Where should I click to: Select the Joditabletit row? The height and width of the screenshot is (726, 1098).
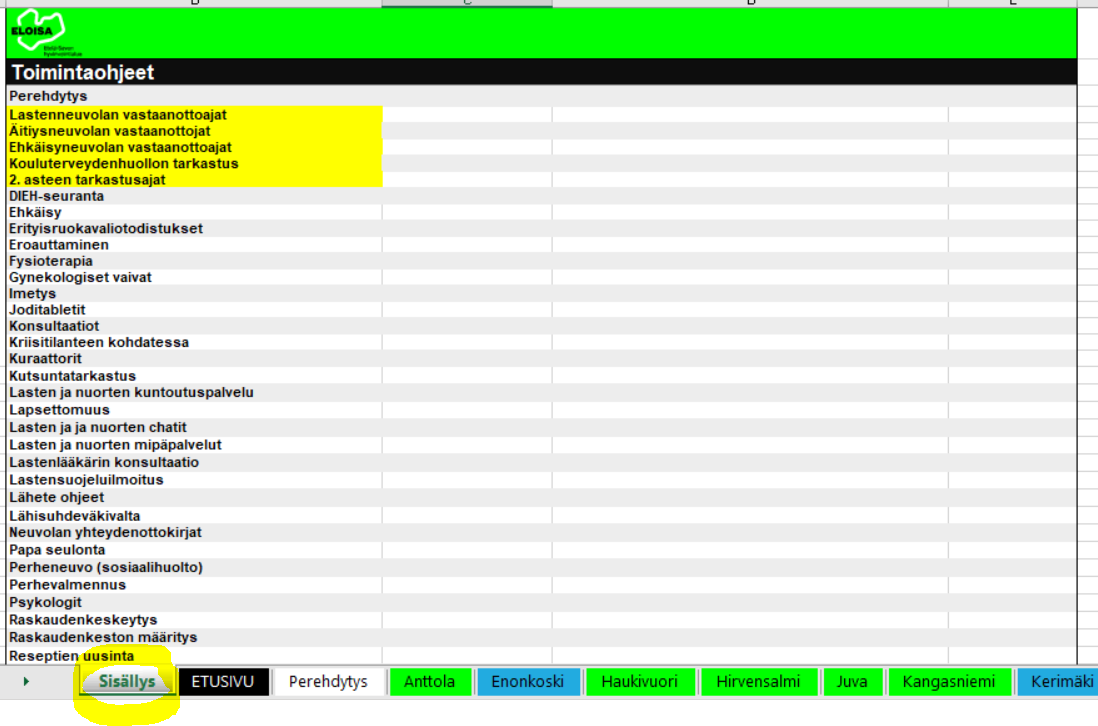tap(47, 309)
